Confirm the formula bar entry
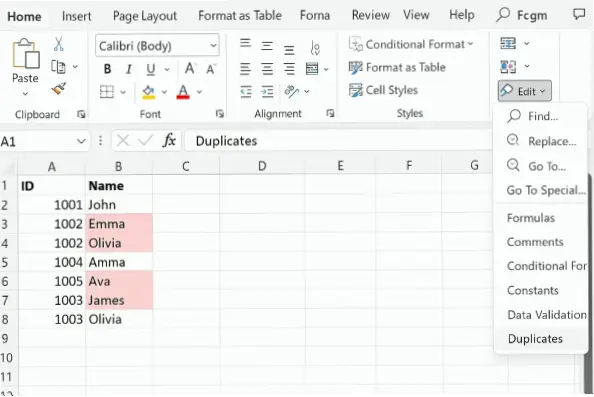Screen dimensions: 594x397 click(145, 141)
